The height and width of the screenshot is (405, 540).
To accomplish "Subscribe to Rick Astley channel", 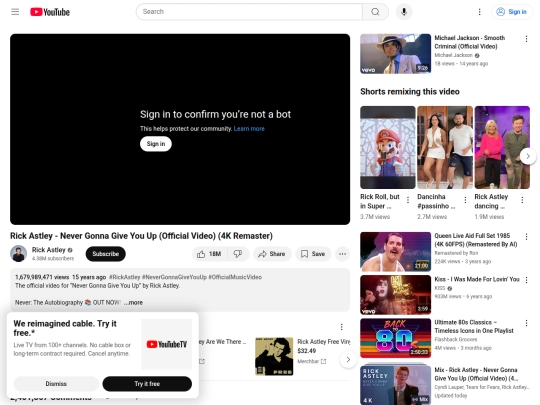I will 106,254.
